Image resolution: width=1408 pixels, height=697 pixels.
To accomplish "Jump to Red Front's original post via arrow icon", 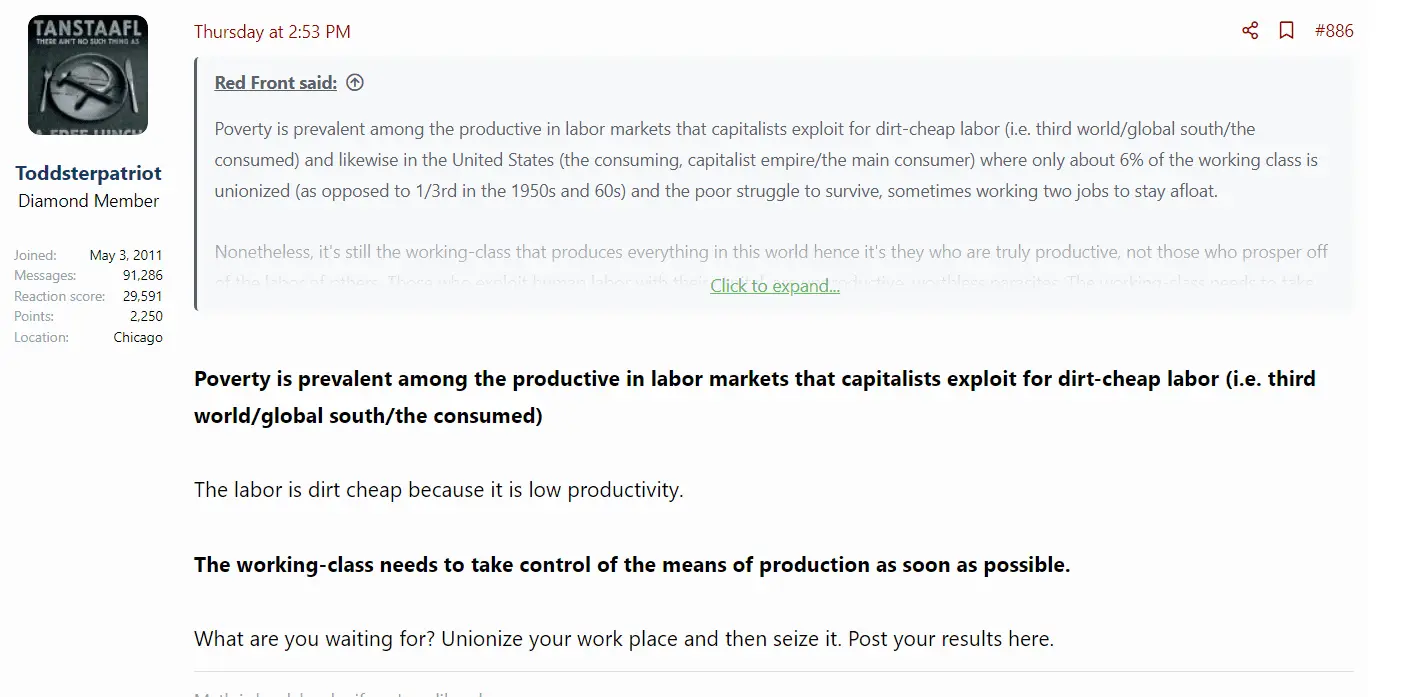I will coord(355,83).
